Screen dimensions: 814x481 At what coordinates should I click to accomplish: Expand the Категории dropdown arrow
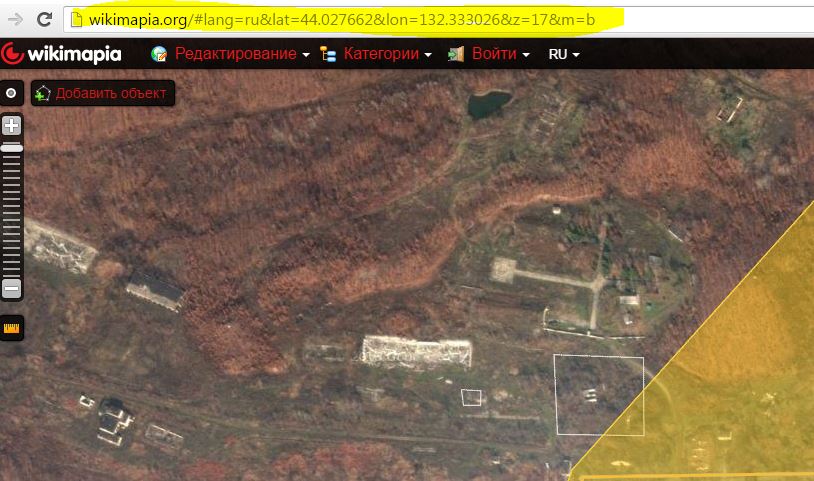pyautogui.click(x=428, y=55)
